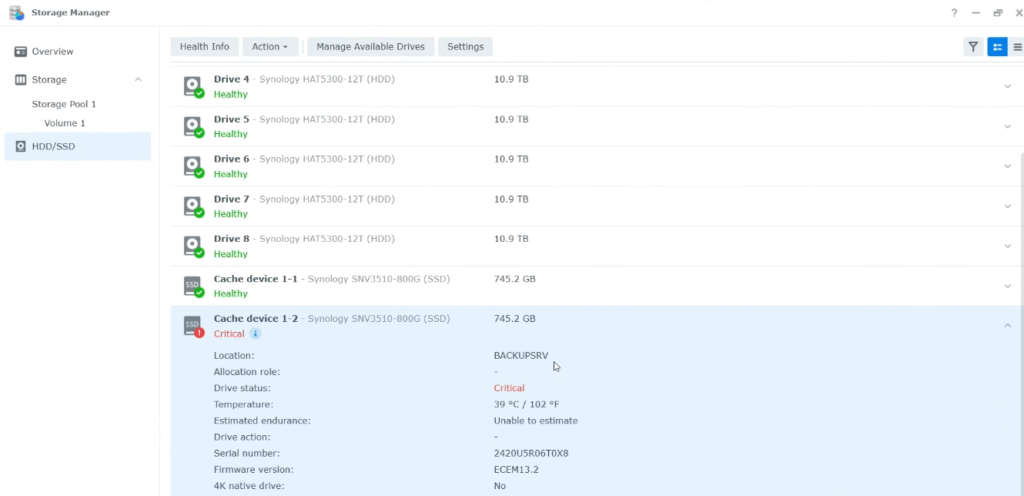Click the Drive 5 healthy disk icon
The height and width of the screenshot is (496, 1024).
(x=193, y=127)
